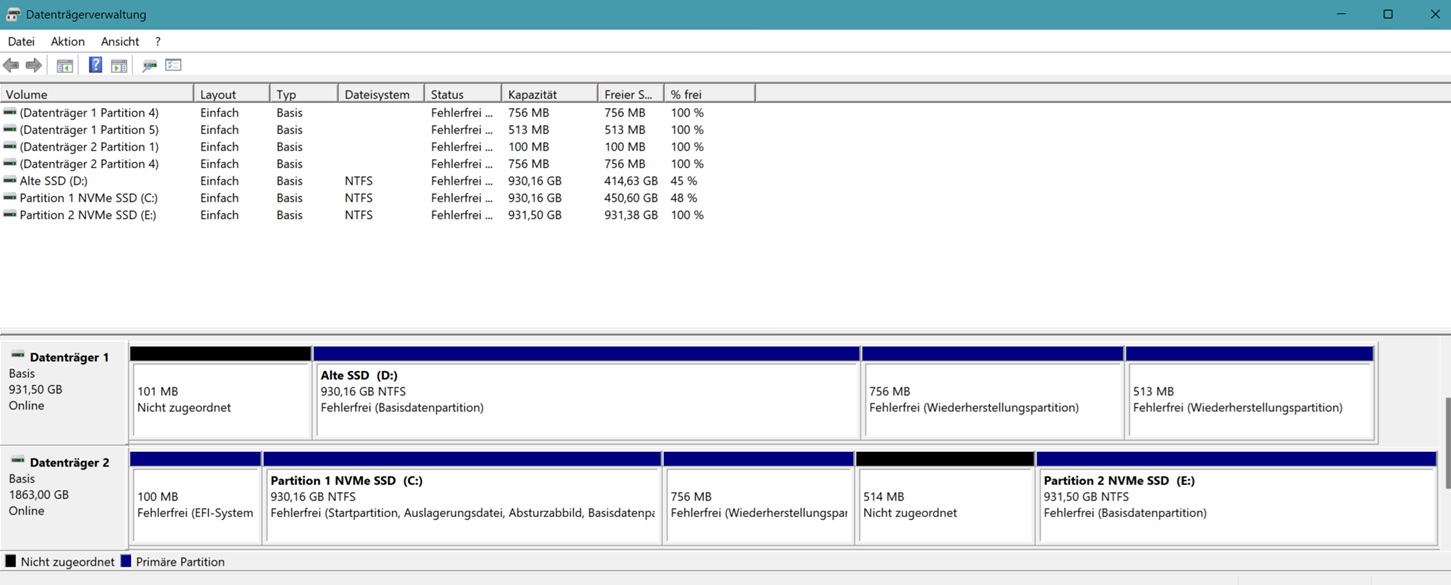Select 756 MB recovery partition on Datenträger 1

point(992,392)
